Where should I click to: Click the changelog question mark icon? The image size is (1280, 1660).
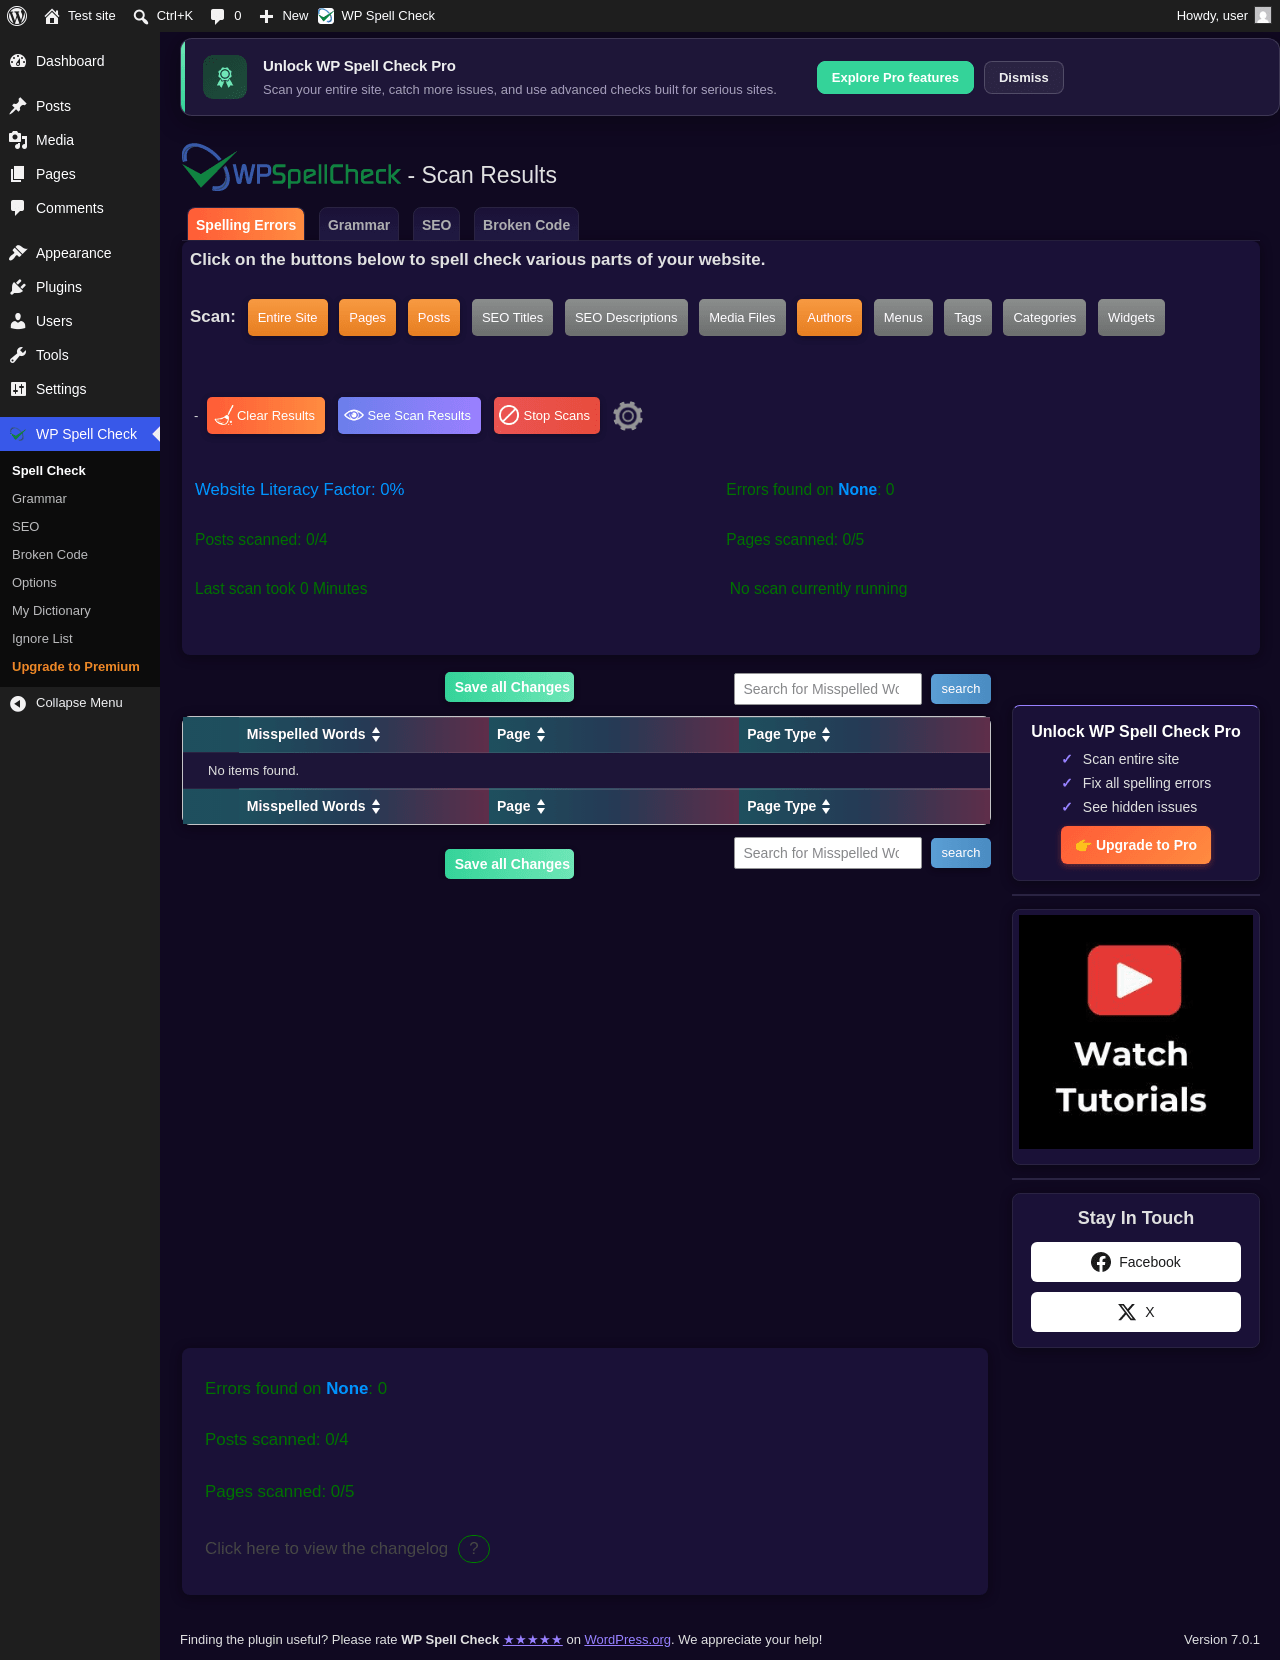pyautogui.click(x=474, y=1549)
